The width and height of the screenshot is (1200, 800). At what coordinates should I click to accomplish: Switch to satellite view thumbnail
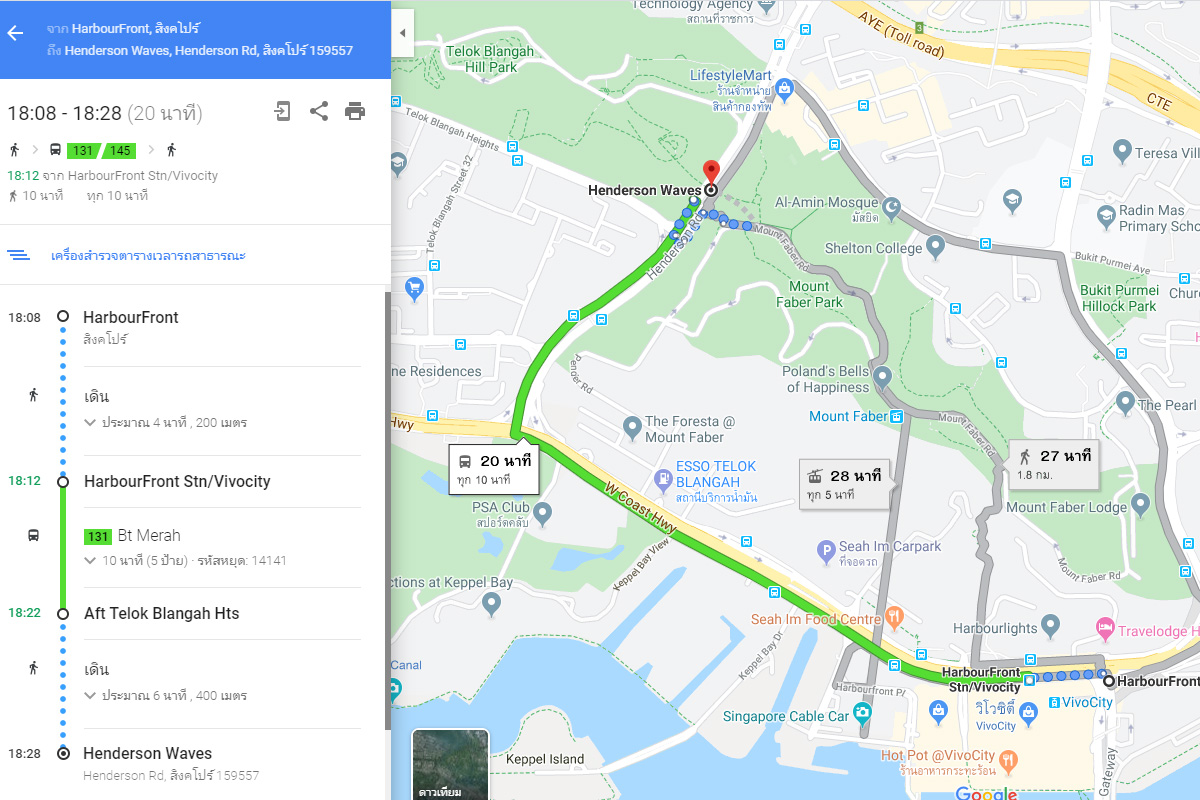(450, 765)
